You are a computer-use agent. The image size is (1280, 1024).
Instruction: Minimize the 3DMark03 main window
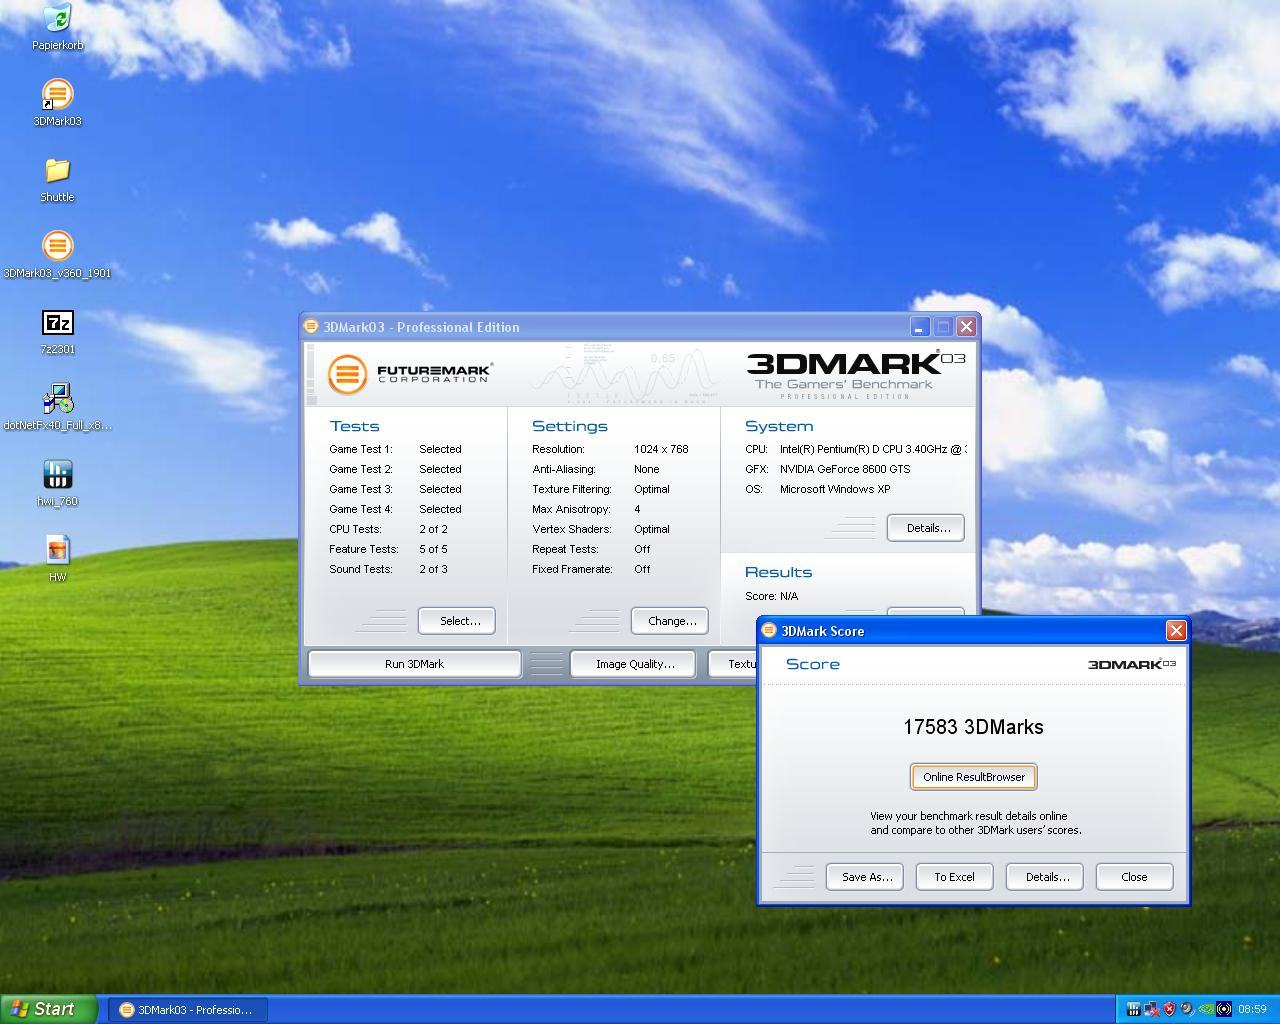point(919,326)
